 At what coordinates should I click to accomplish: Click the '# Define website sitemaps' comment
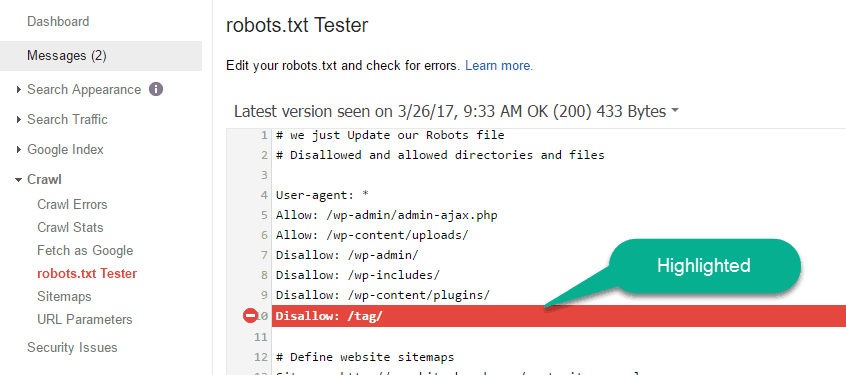tap(365, 357)
